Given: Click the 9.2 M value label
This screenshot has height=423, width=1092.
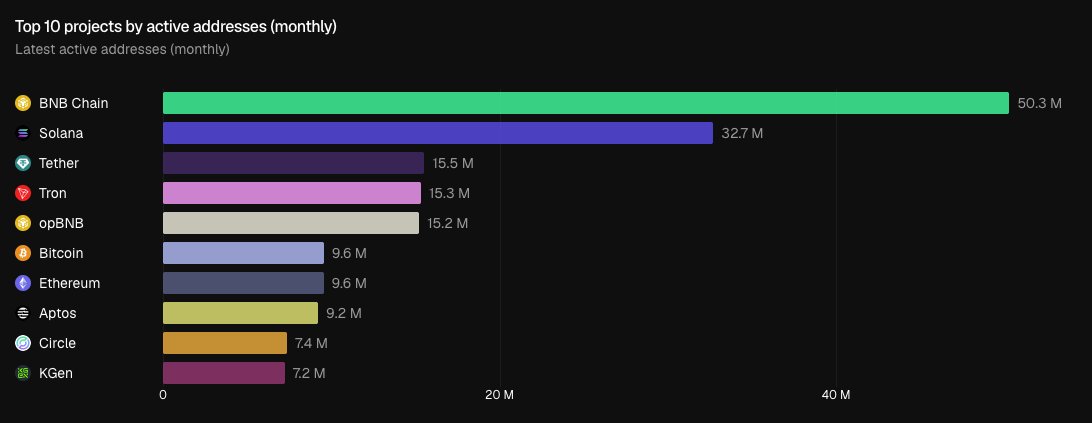Looking at the screenshot, I should (344, 313).
